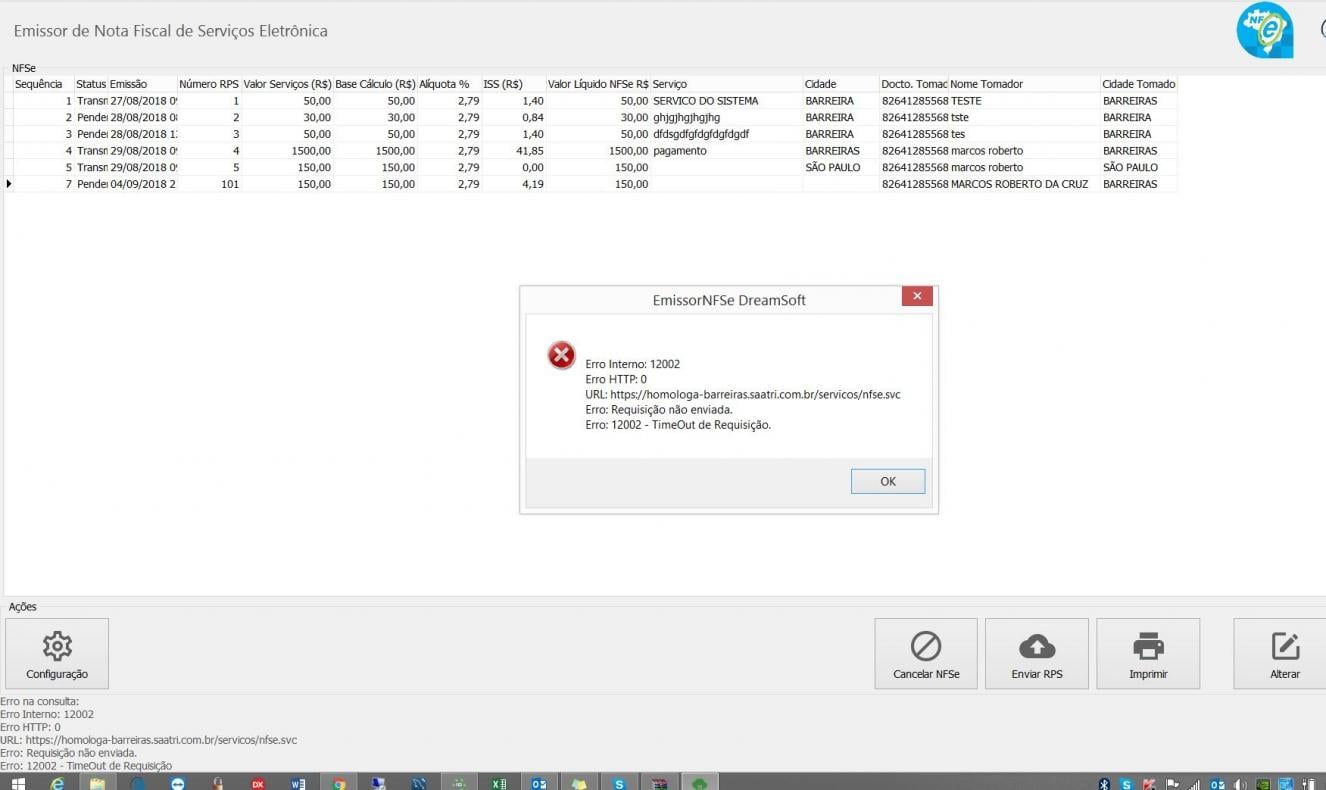Click the Serviço column header
The width and height of the screenshot is (1326, 790).
[x=726, y=84]
